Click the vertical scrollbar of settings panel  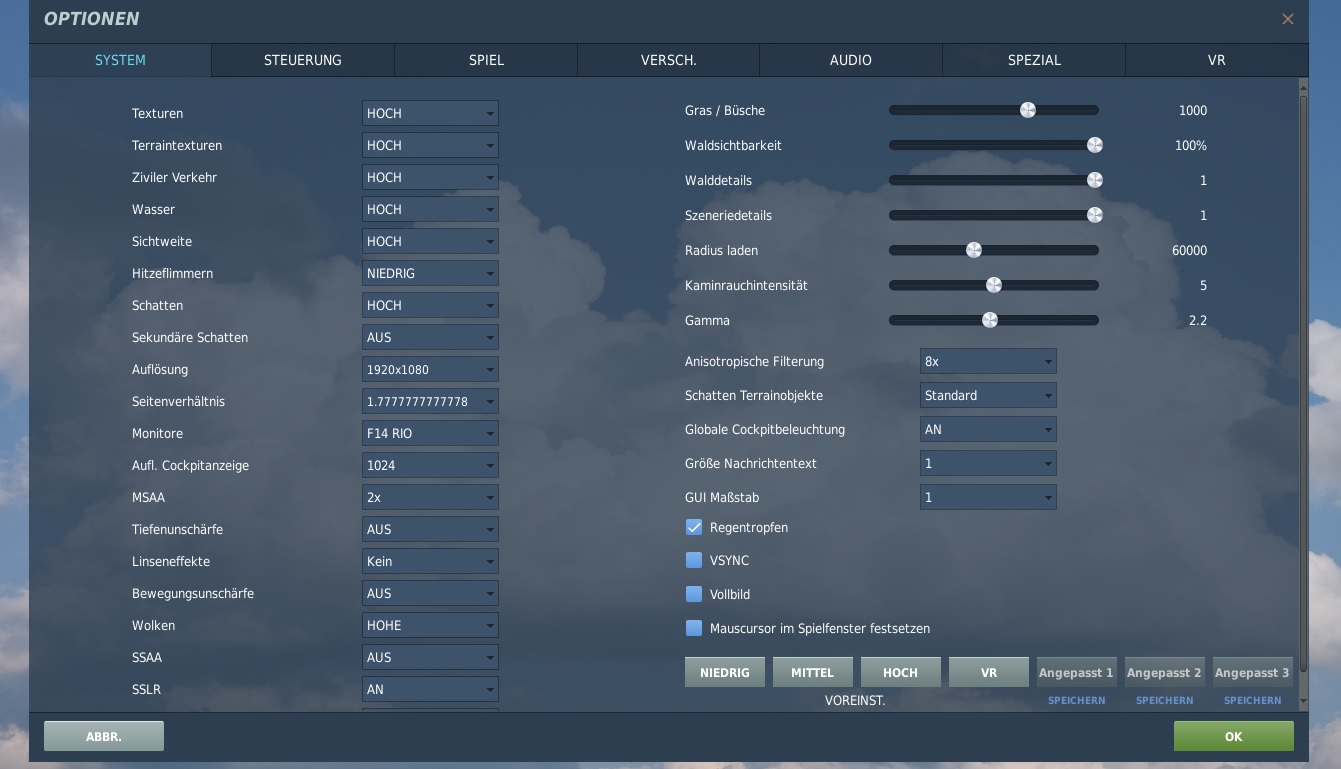point(1302,380)
